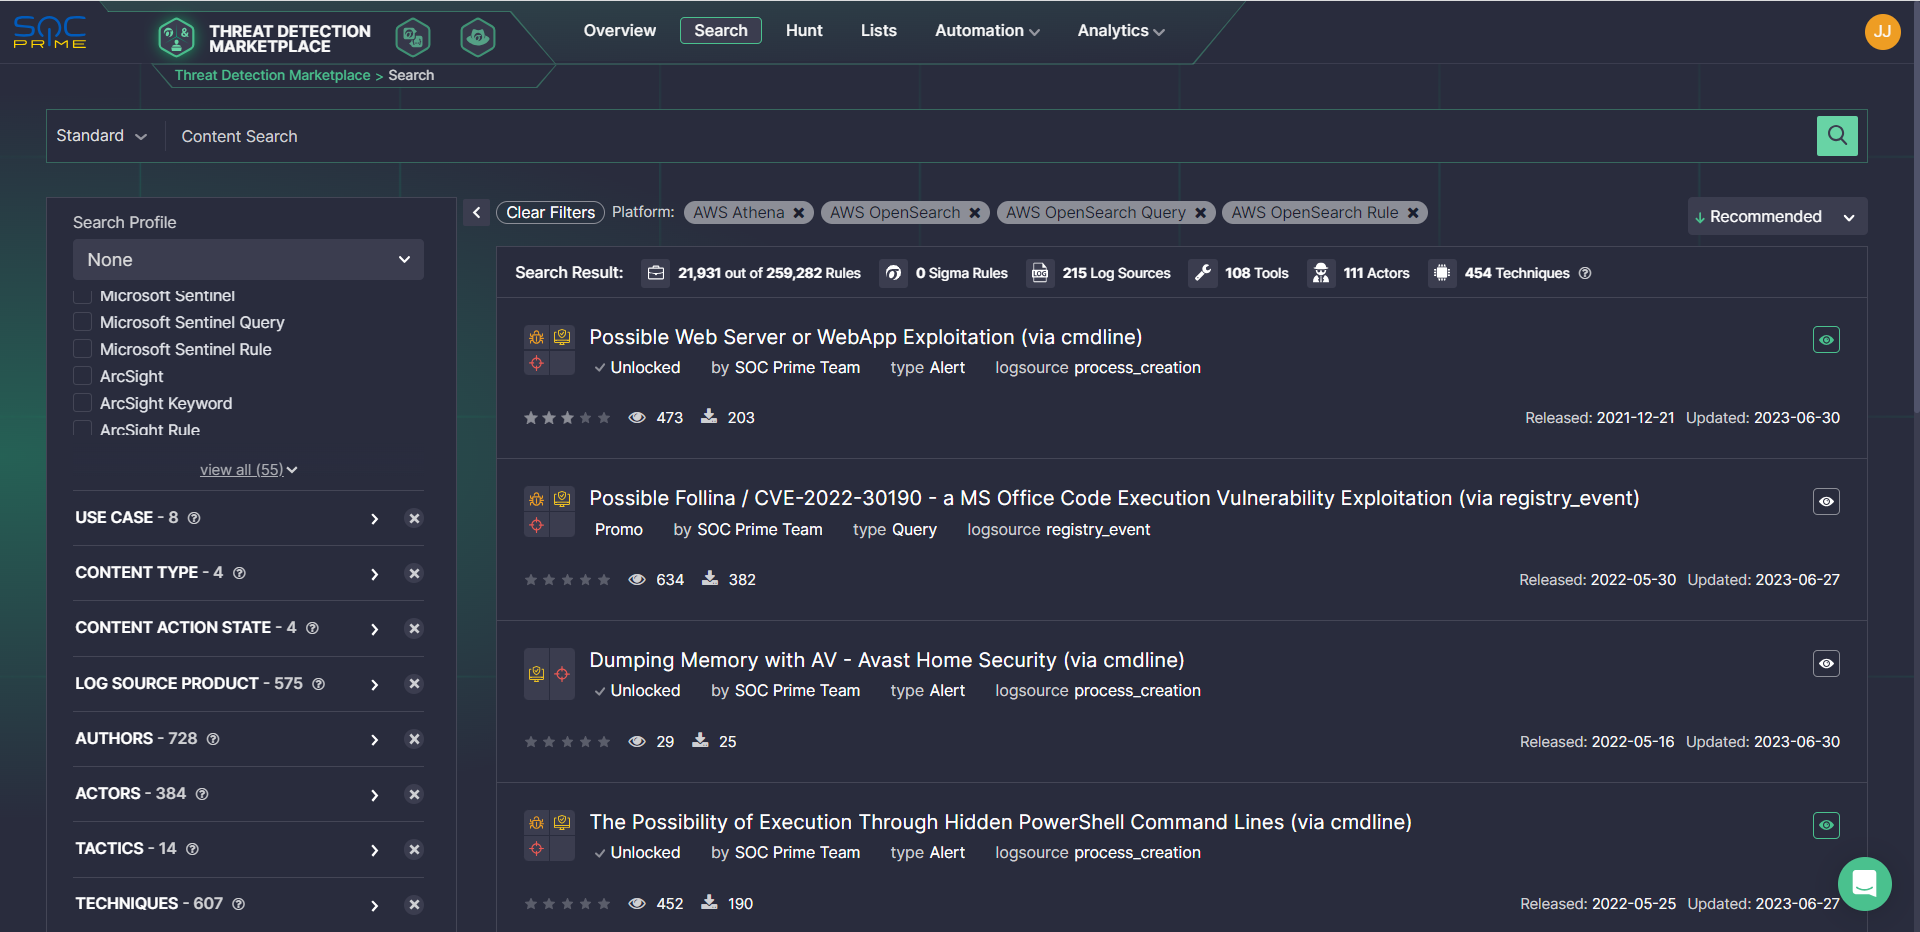Click the JJ user avatar
This screenshot has width=1920, height=932.
pos(1881,31)
